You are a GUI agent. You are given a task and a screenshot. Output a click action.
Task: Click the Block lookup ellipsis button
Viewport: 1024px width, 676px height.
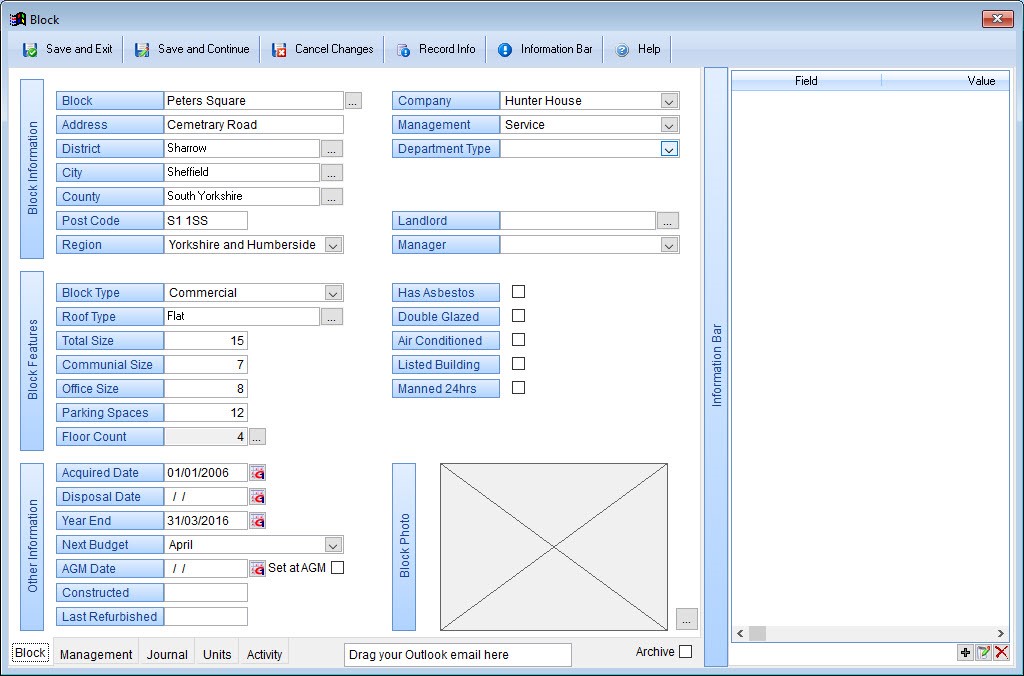click(x=353, y=101)
